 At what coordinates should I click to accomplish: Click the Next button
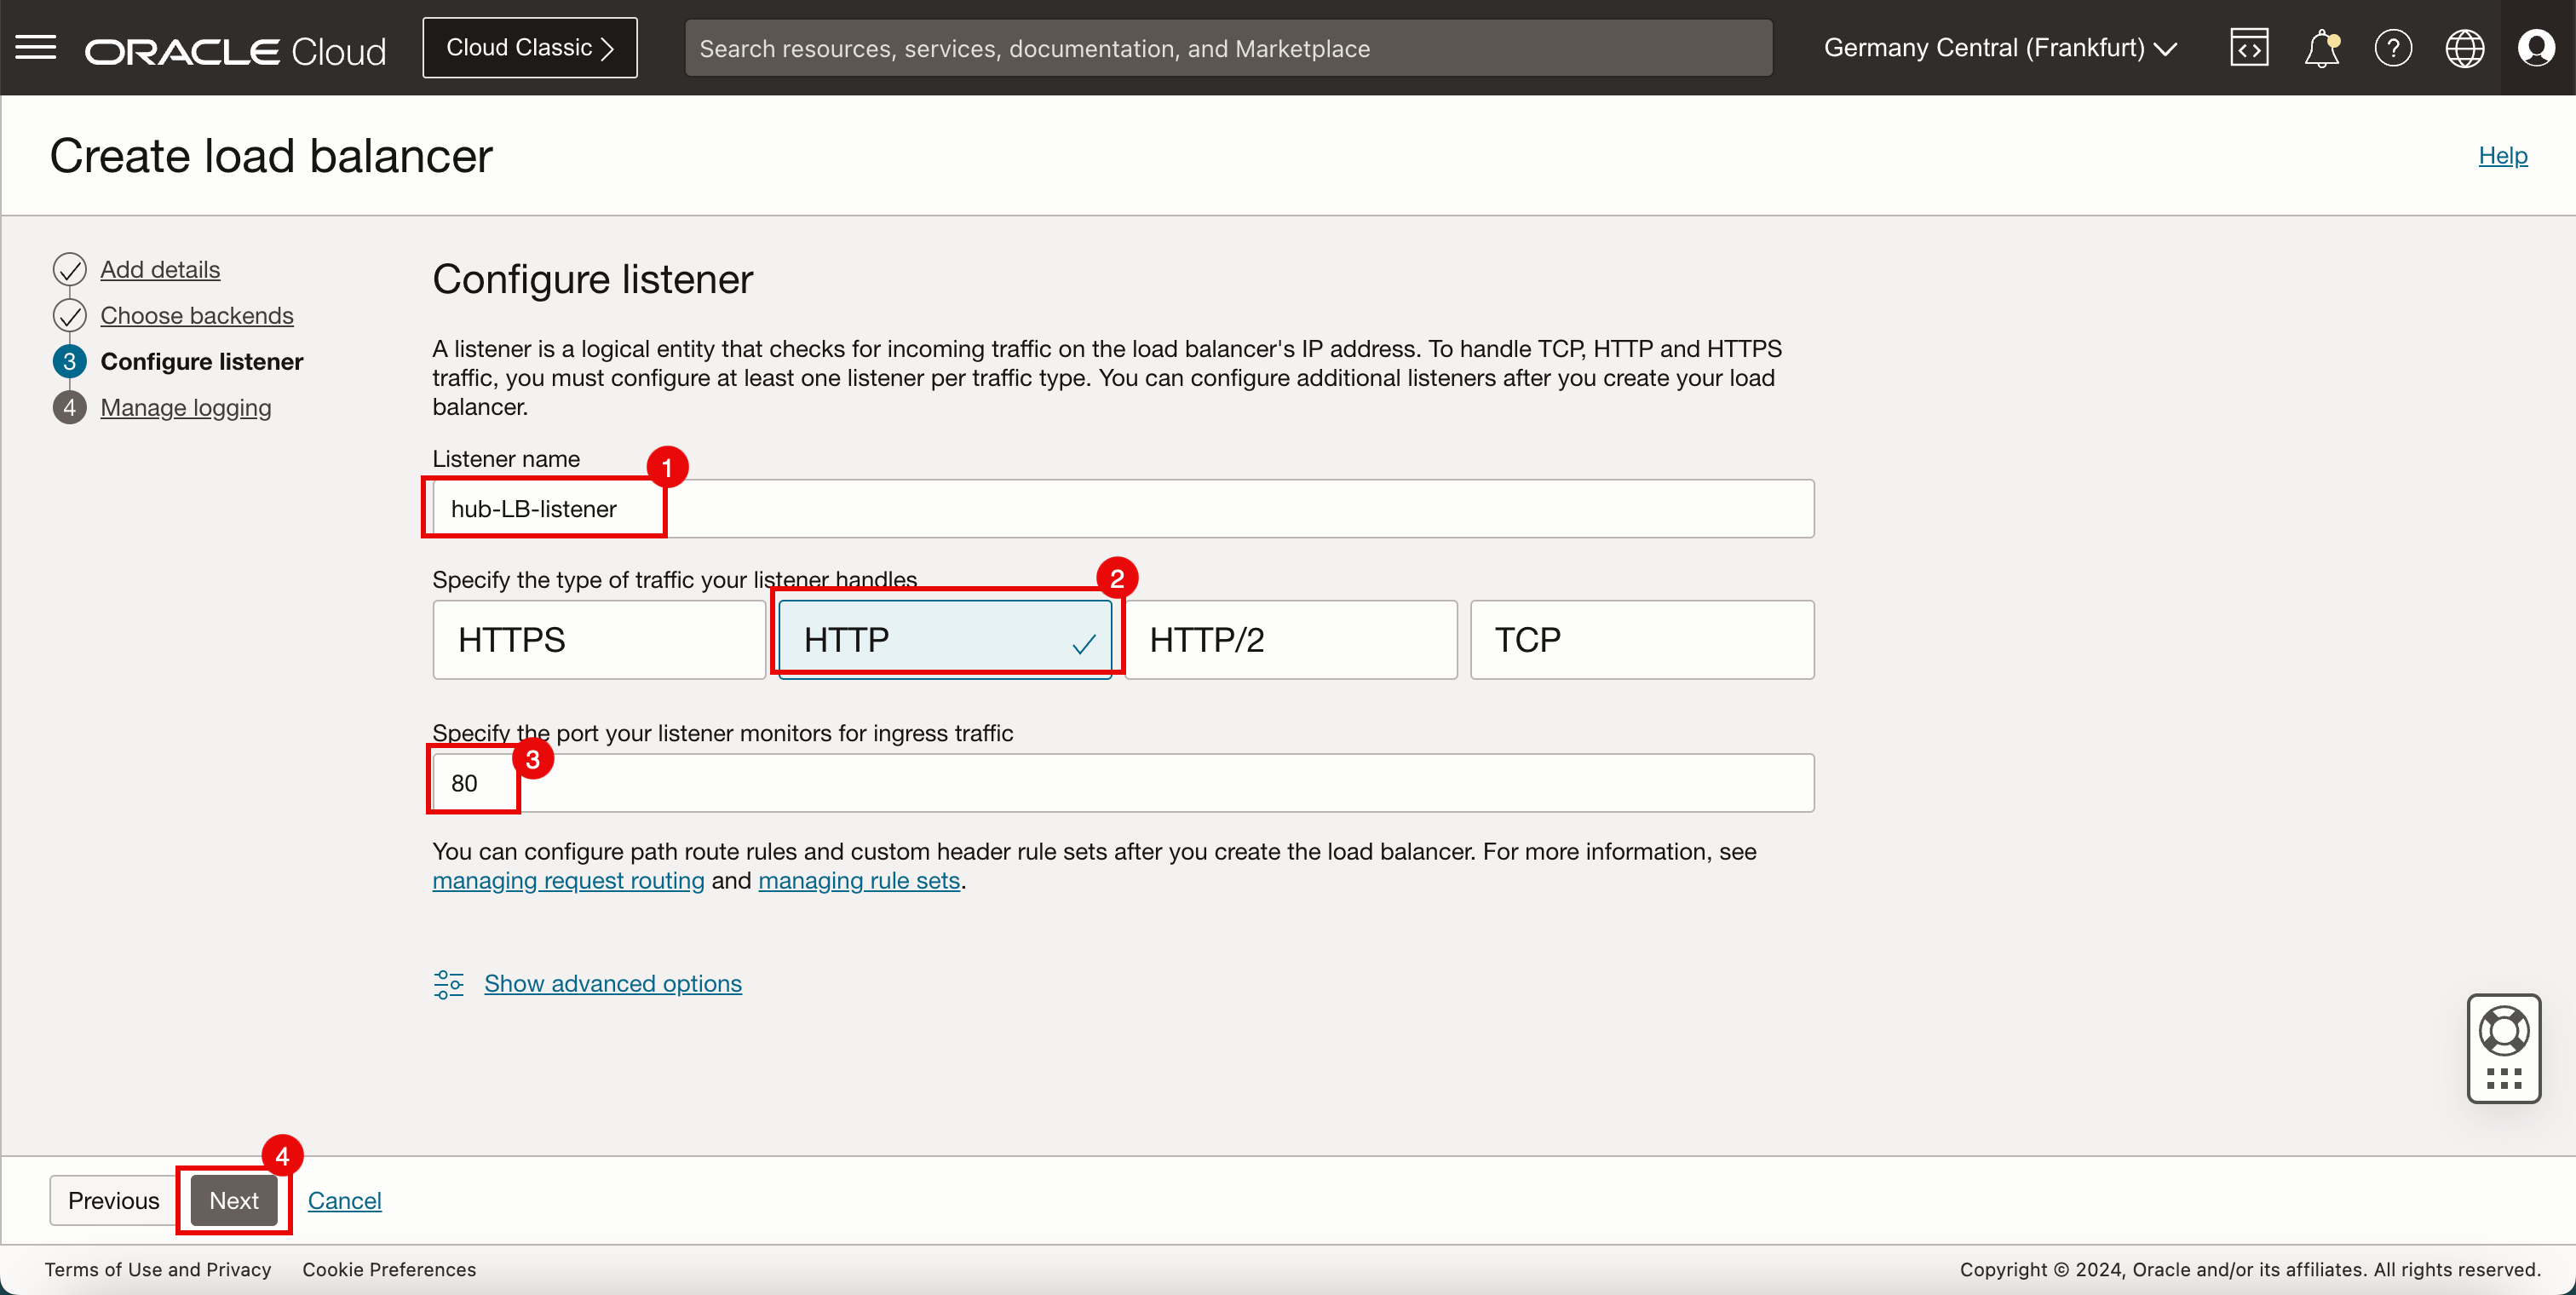[x=234, y=1200]
